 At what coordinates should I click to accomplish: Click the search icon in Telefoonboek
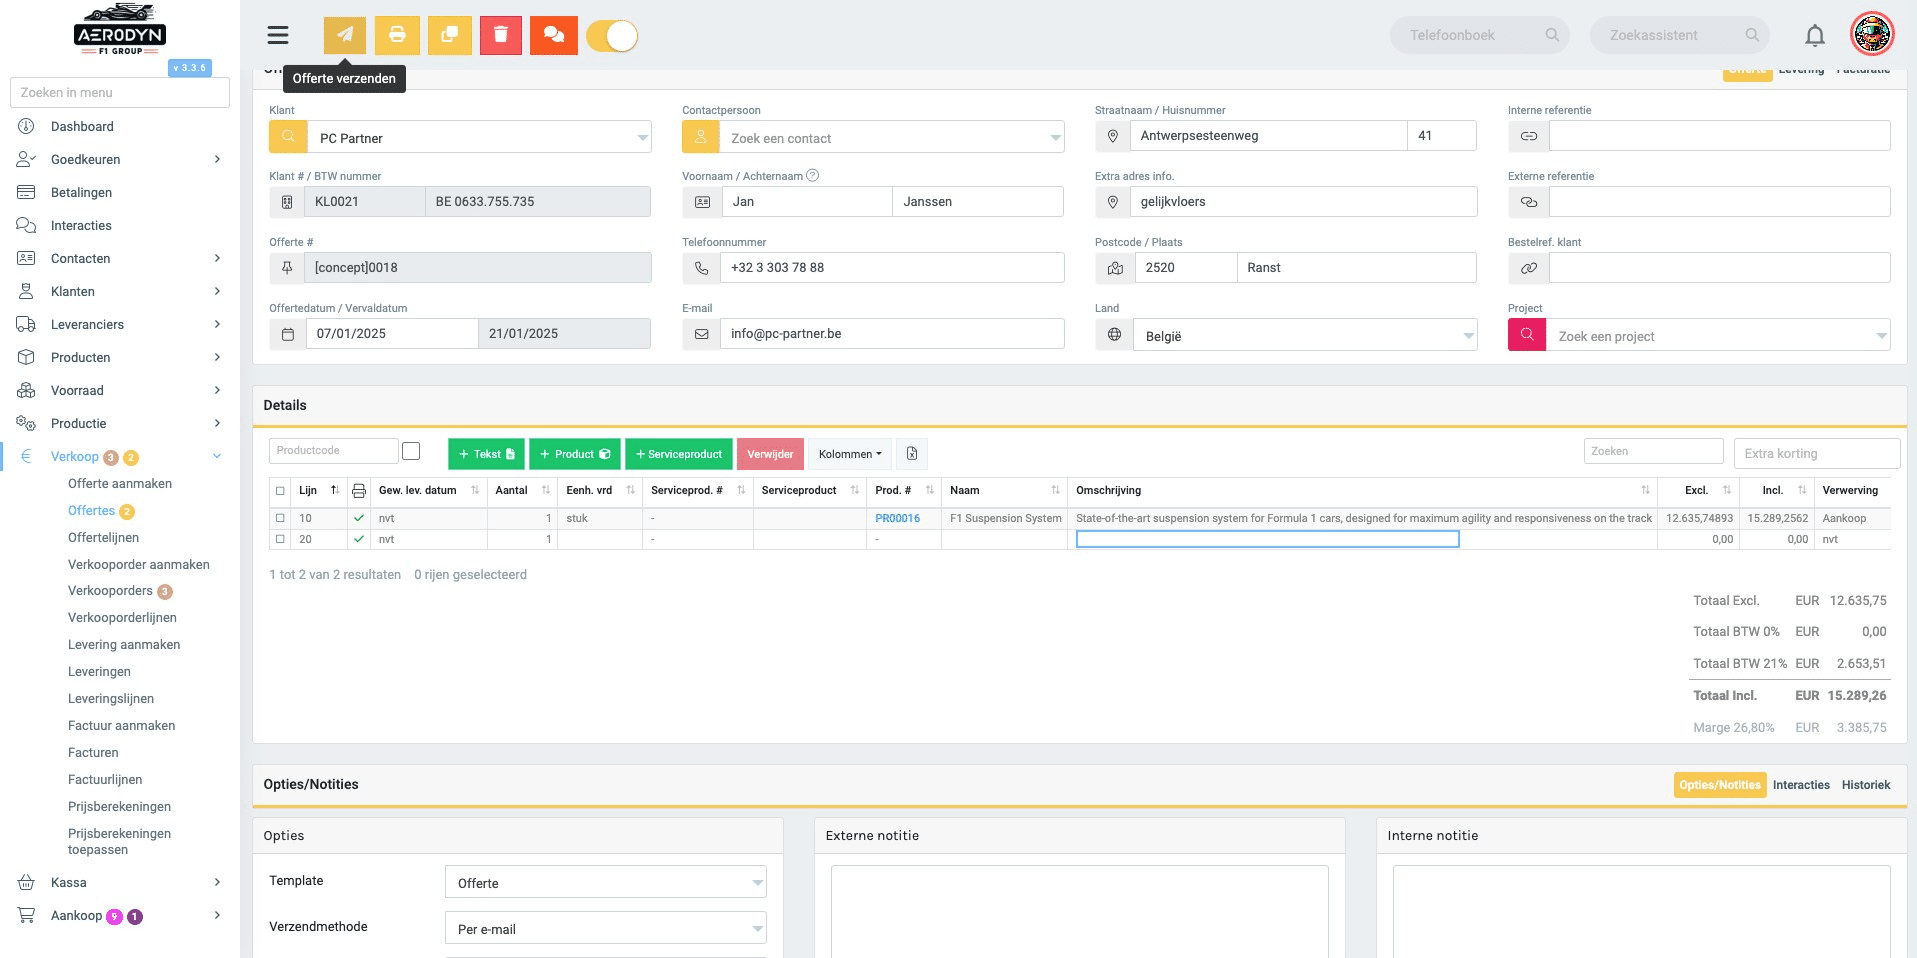tap(1552, 35)
